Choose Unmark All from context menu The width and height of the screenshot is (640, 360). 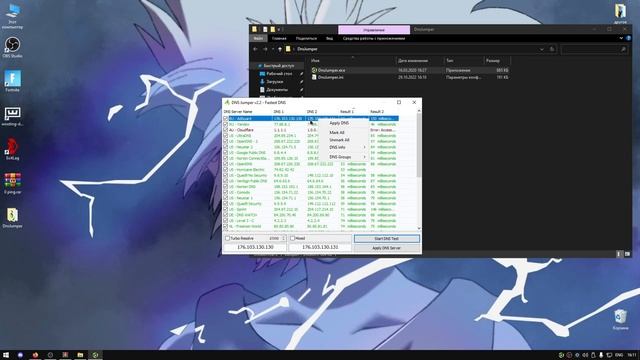[340, 140]
